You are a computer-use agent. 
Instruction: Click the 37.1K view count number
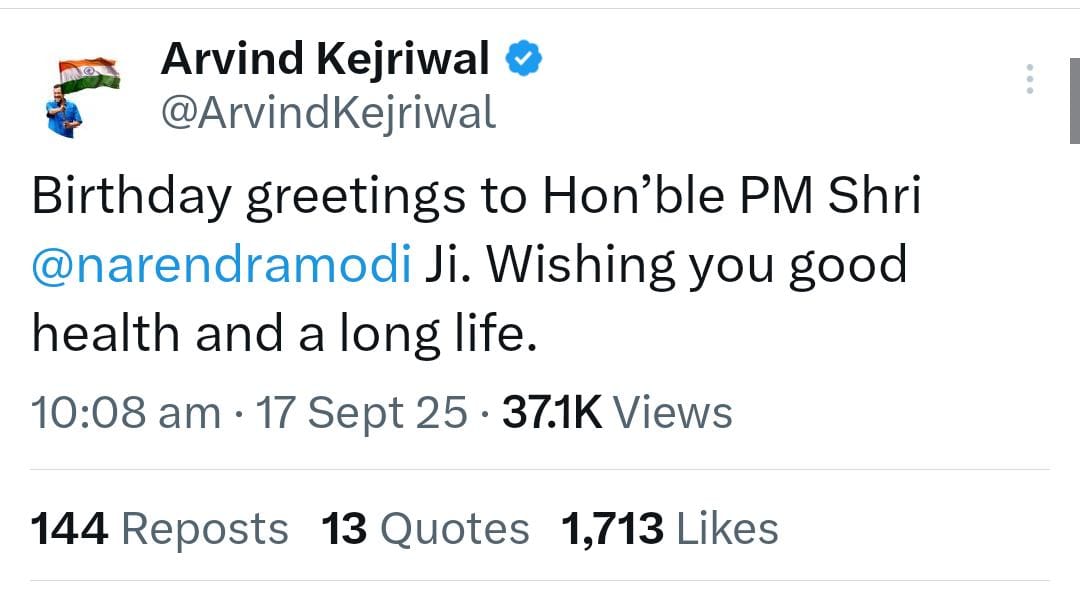552,412
